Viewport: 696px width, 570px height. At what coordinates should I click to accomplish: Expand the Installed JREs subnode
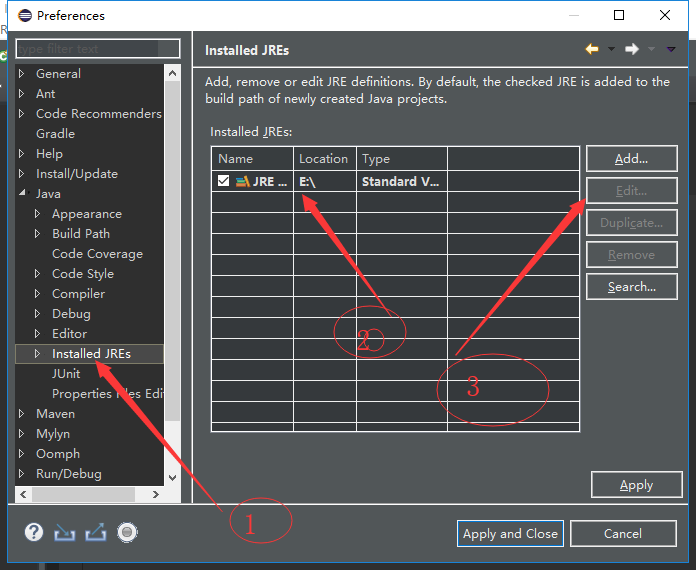coord(37,353)
